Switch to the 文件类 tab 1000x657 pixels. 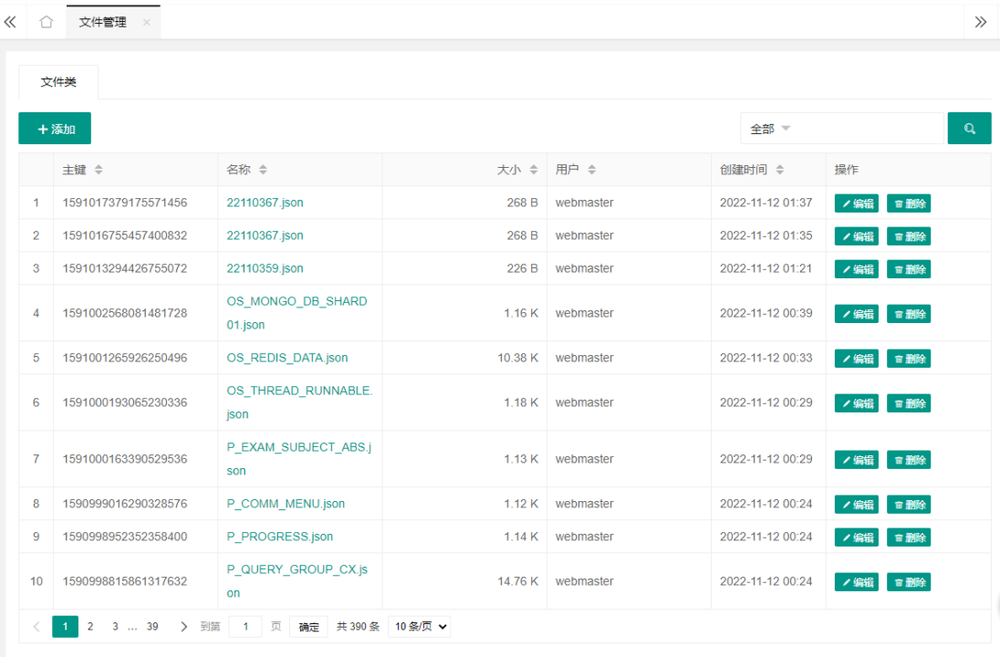[x=58, y=82]
